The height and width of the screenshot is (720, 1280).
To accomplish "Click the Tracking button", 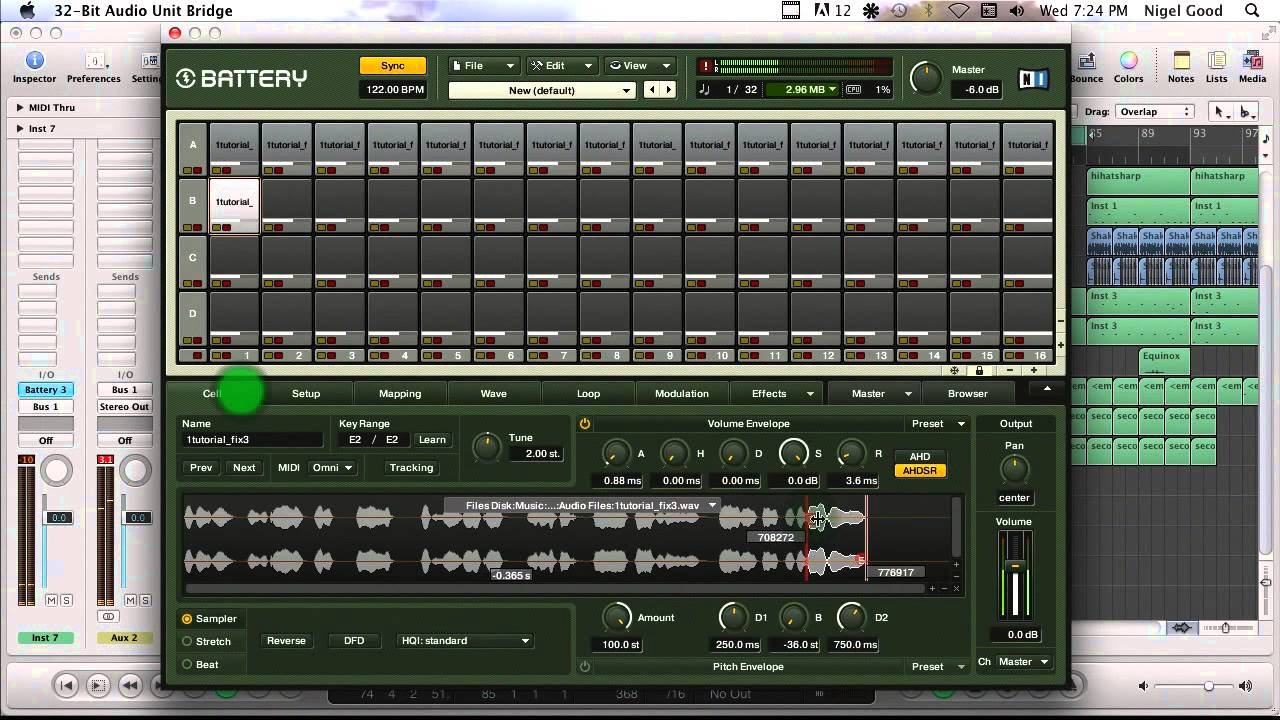I will (x=411, y=468).
